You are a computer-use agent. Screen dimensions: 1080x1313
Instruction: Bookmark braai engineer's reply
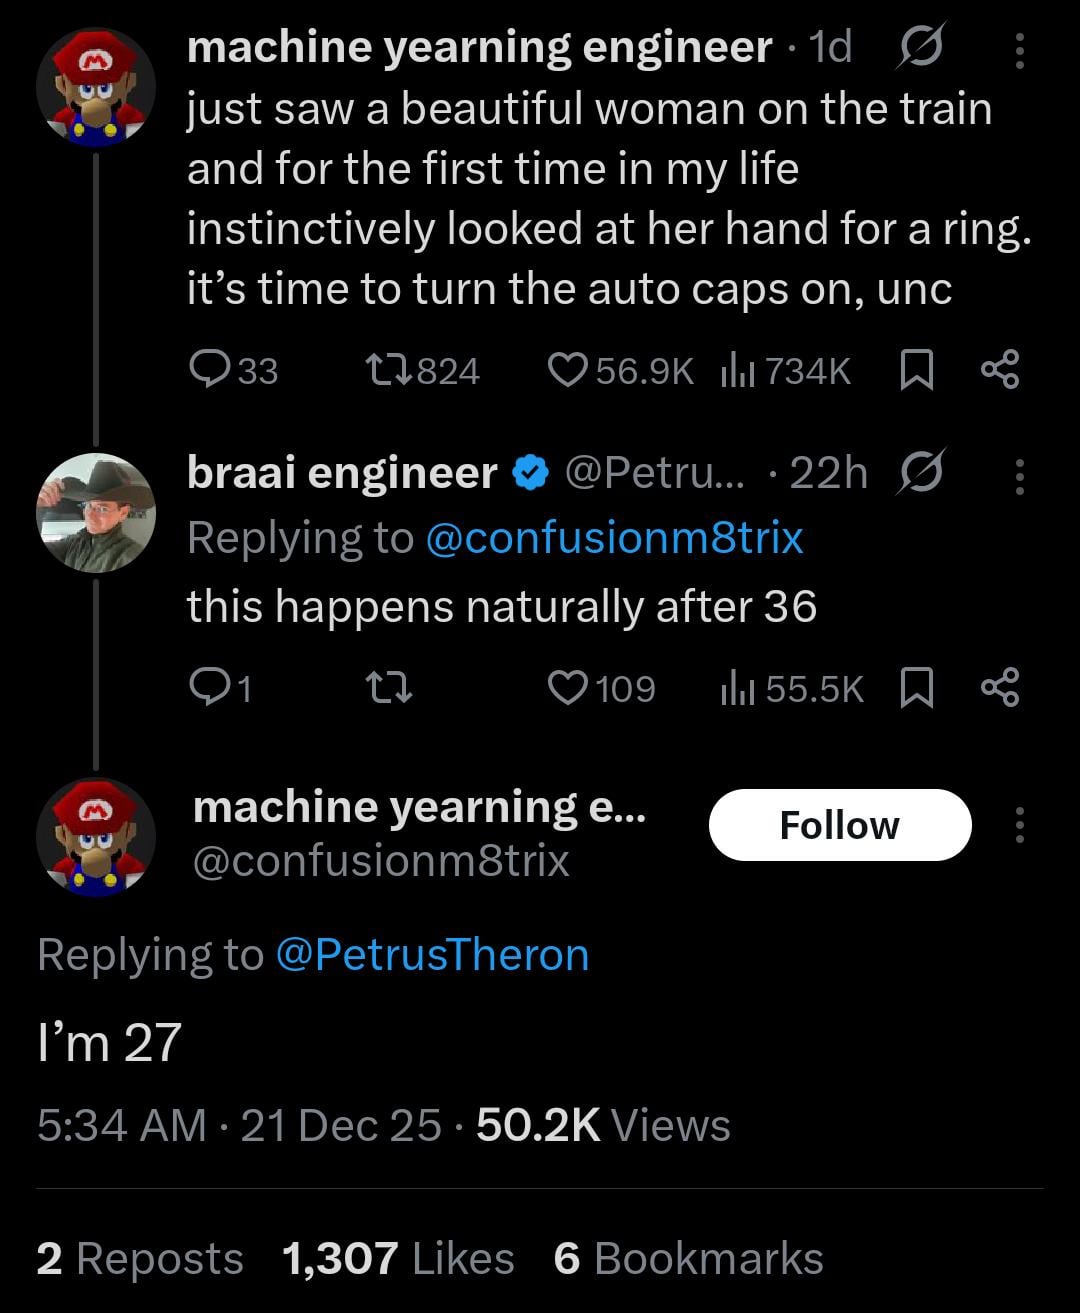(917, 688)
